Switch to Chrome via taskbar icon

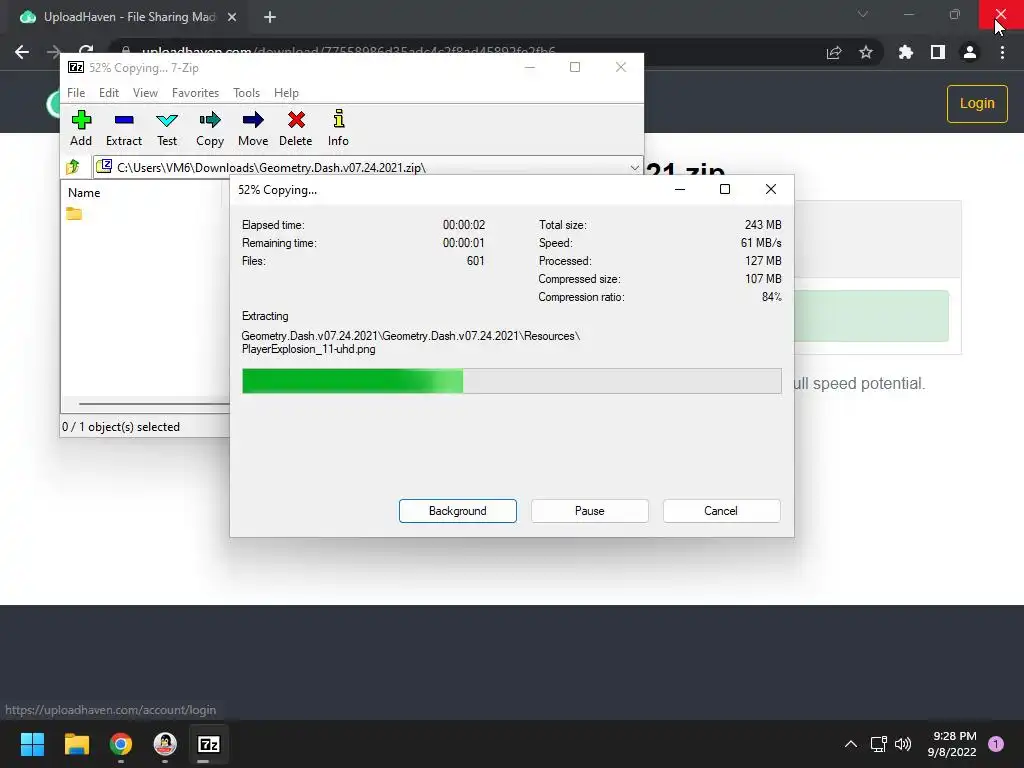pyautogui.click(x=121, y=744)
